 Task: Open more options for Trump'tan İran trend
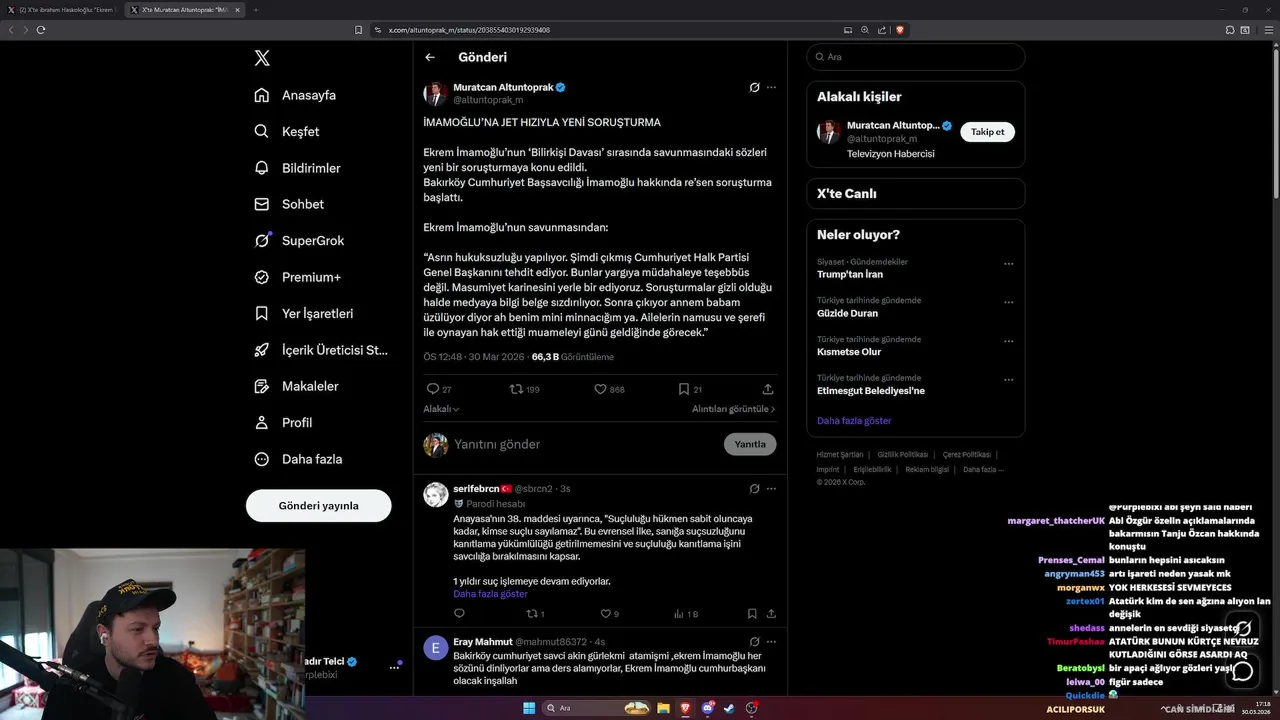1008,264
